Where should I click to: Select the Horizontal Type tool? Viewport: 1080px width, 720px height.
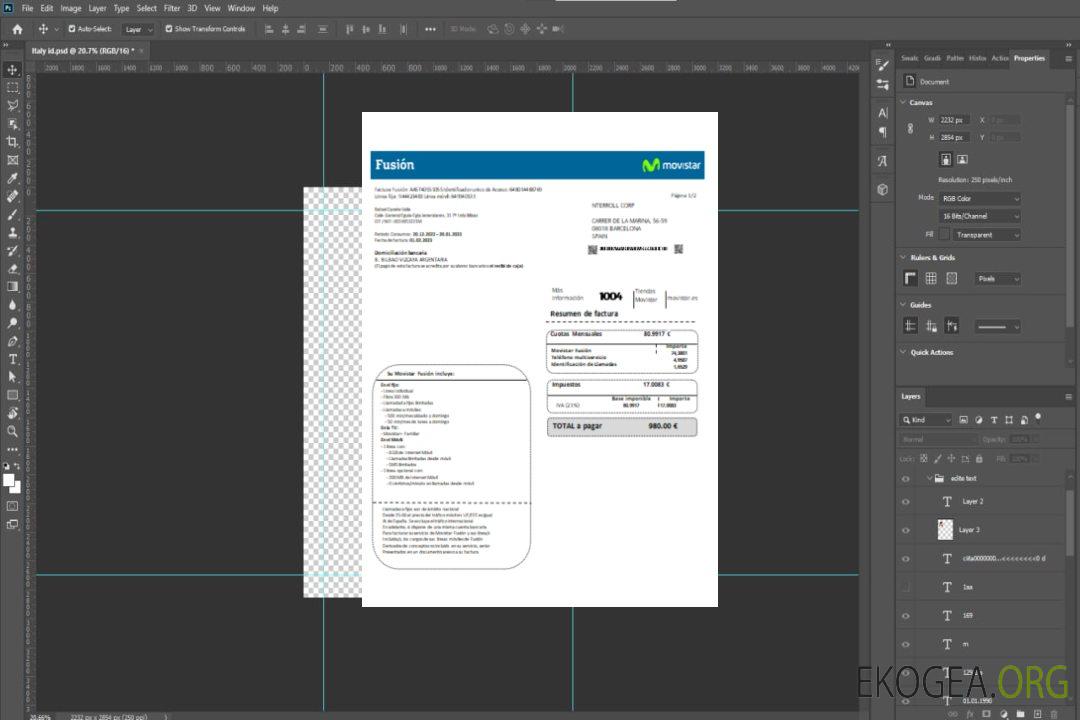pos(13,358)
